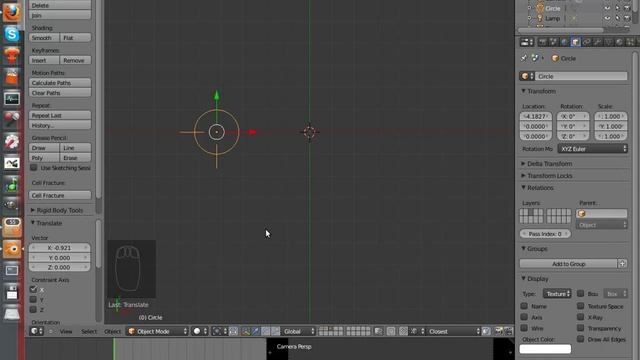Enable the Z Constraint Axis checkbox
640x360 pixels.
click(33, 310)
